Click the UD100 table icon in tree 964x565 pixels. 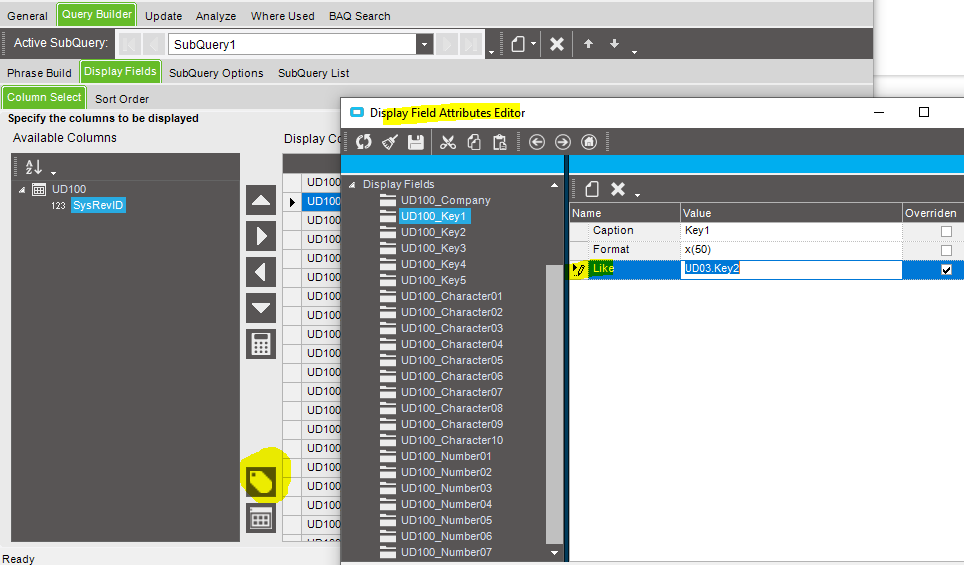[x=39, y=189]
